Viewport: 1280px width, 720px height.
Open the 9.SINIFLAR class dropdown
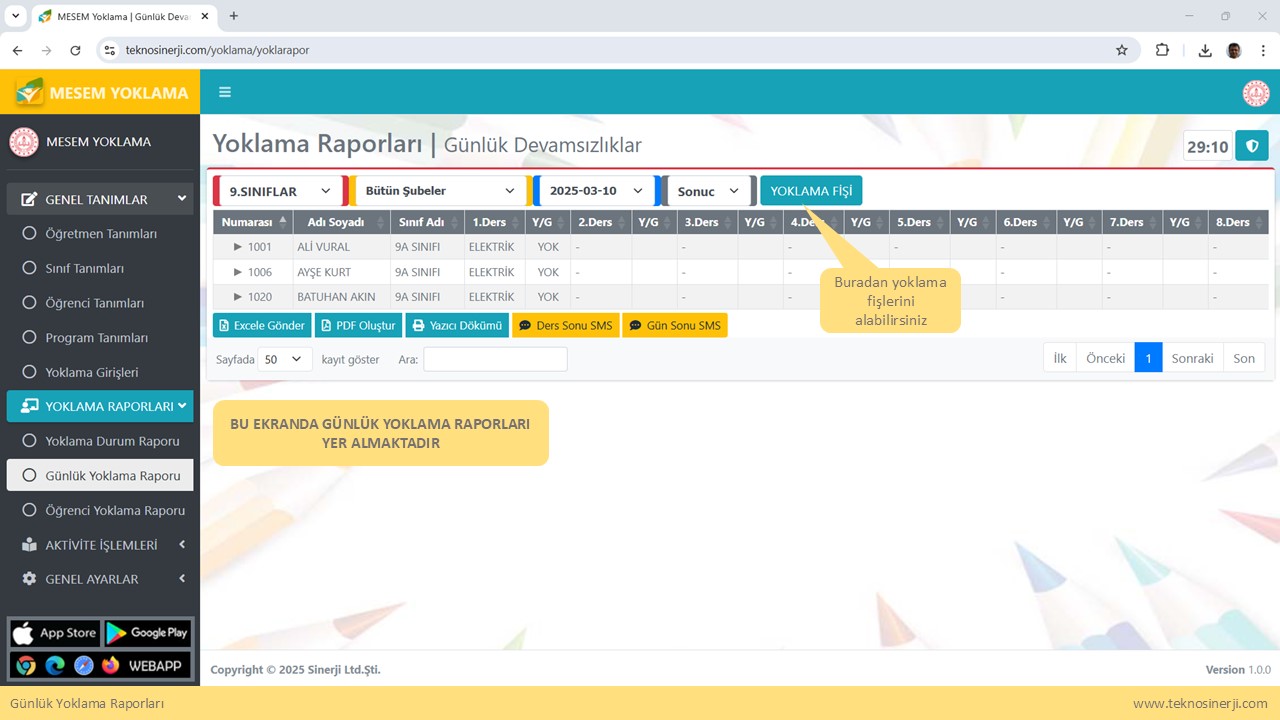280,191
